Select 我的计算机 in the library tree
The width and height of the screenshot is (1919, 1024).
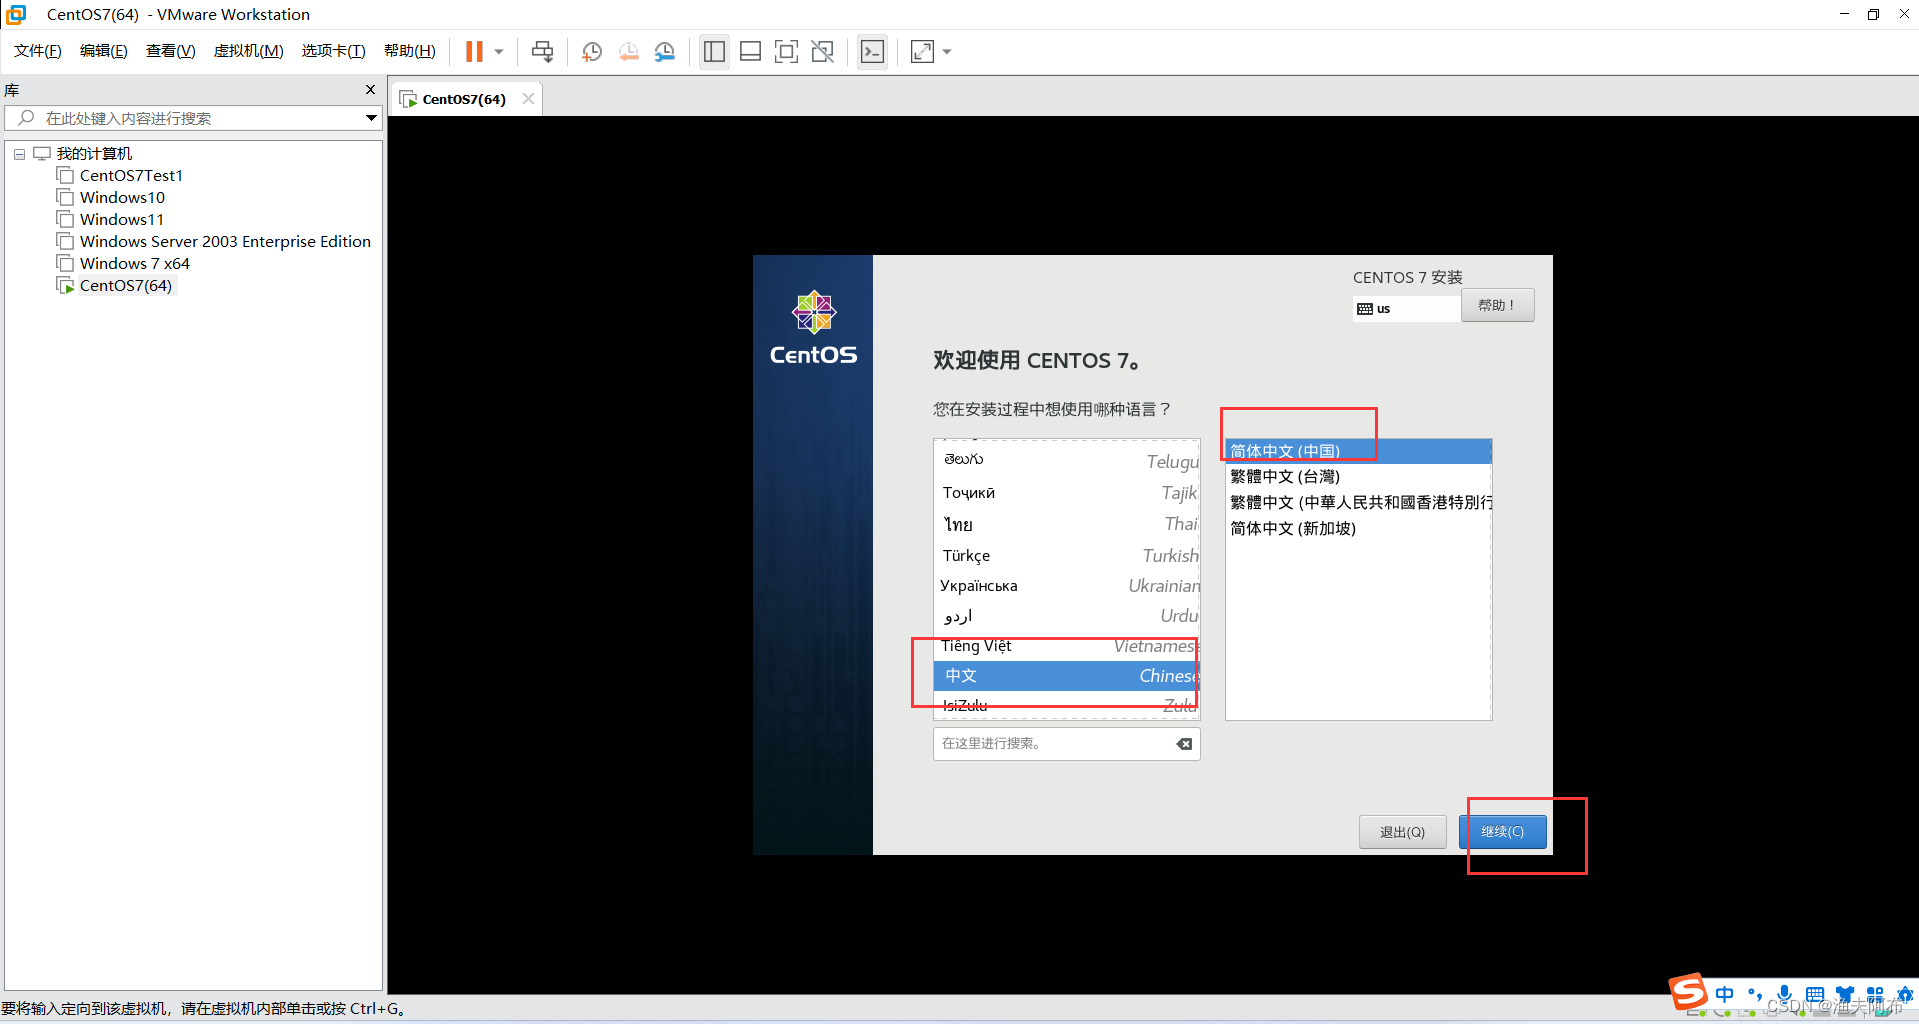(x=94, y=154)
